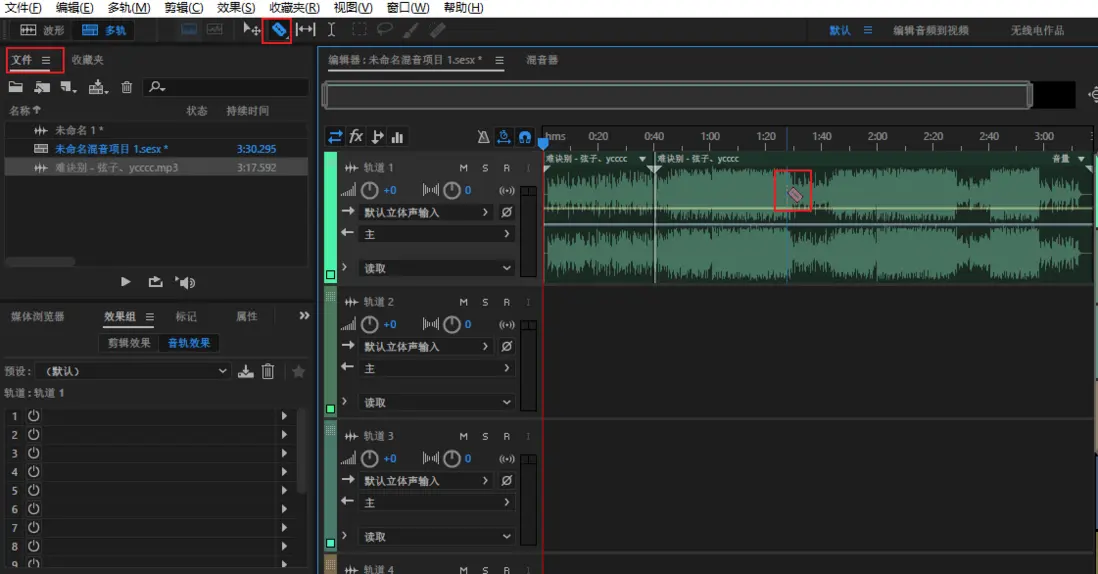
Task: Solo Track 1 with S button
Action: (485, 168)
